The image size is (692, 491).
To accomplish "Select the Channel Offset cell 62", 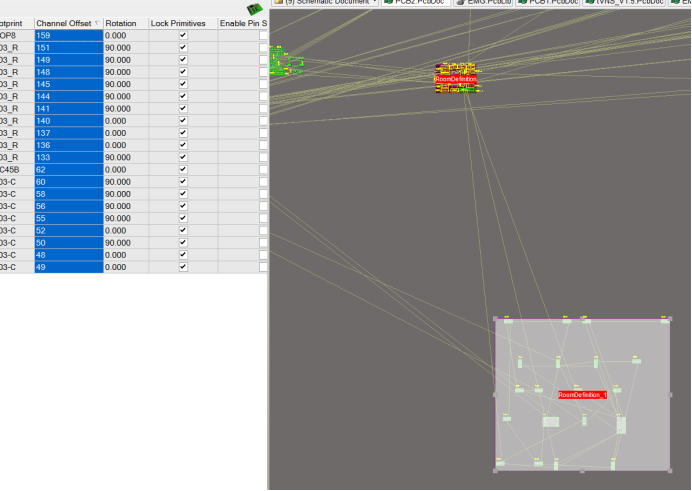I will pyautogui.click(x=69, y=169).
